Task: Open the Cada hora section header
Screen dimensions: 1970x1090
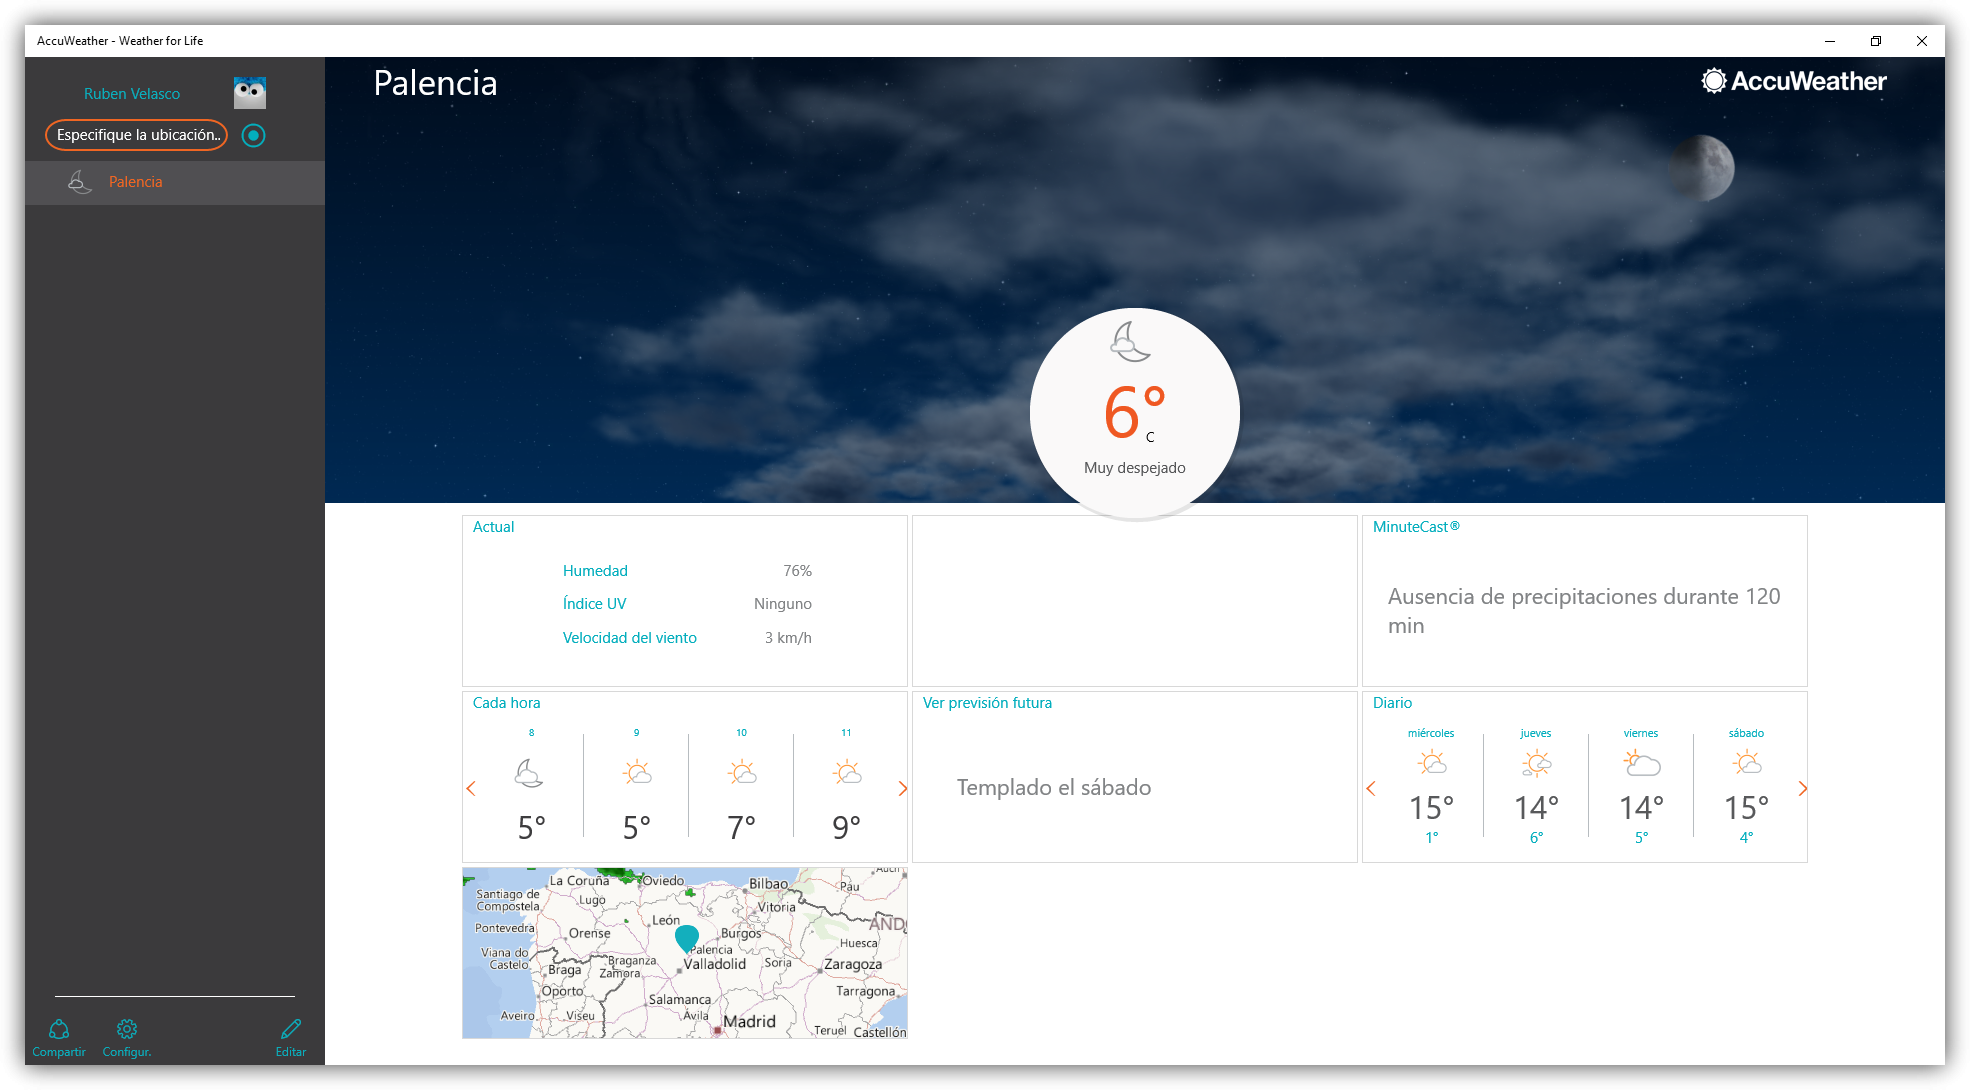Action: [x=506, y=703]
